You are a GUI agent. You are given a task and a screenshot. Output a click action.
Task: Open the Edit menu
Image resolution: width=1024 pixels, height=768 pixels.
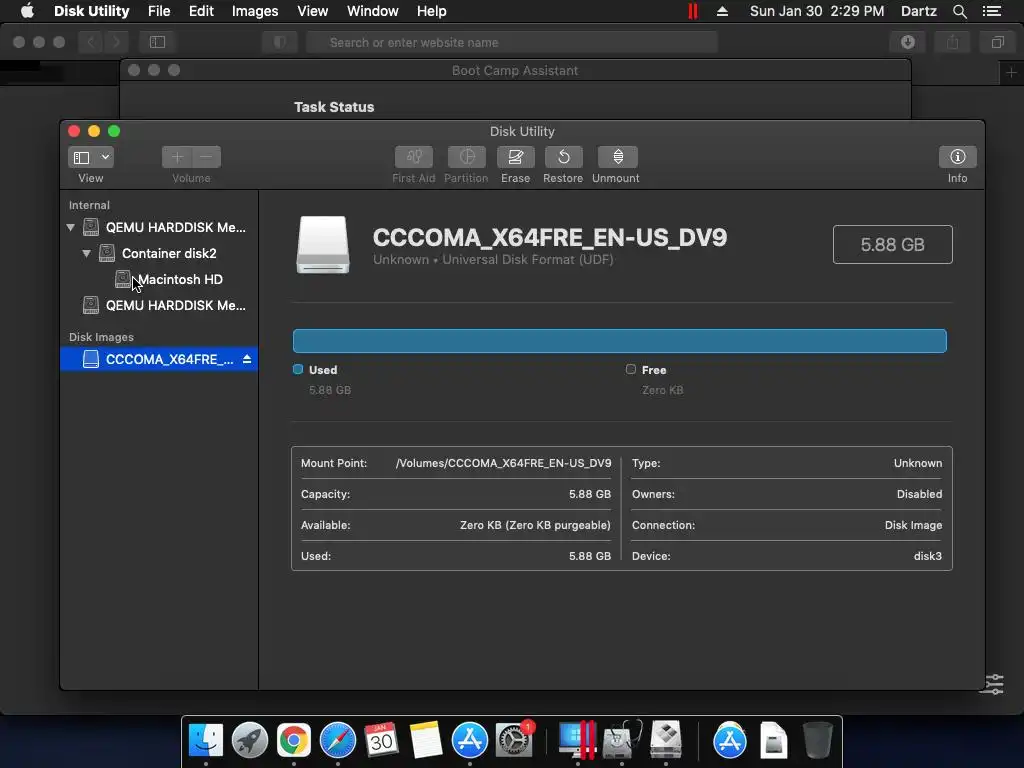click(x=201, y=11)
